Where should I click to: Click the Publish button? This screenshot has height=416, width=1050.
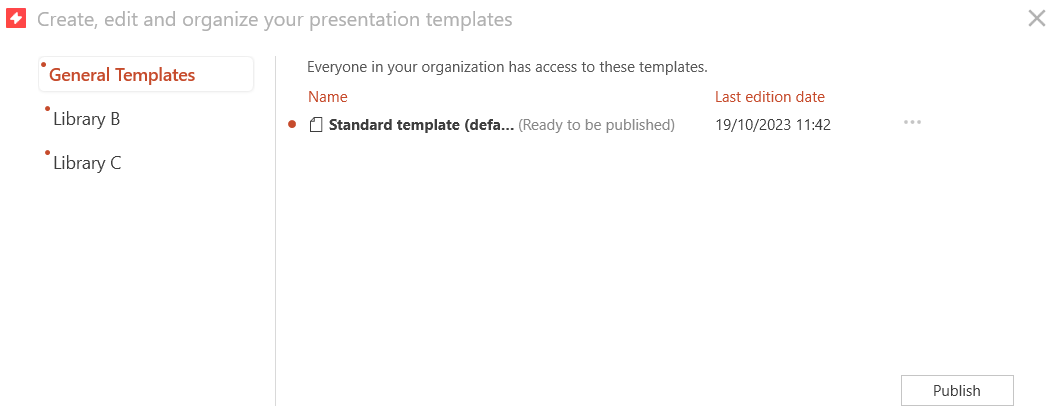(x=957, y=391)
